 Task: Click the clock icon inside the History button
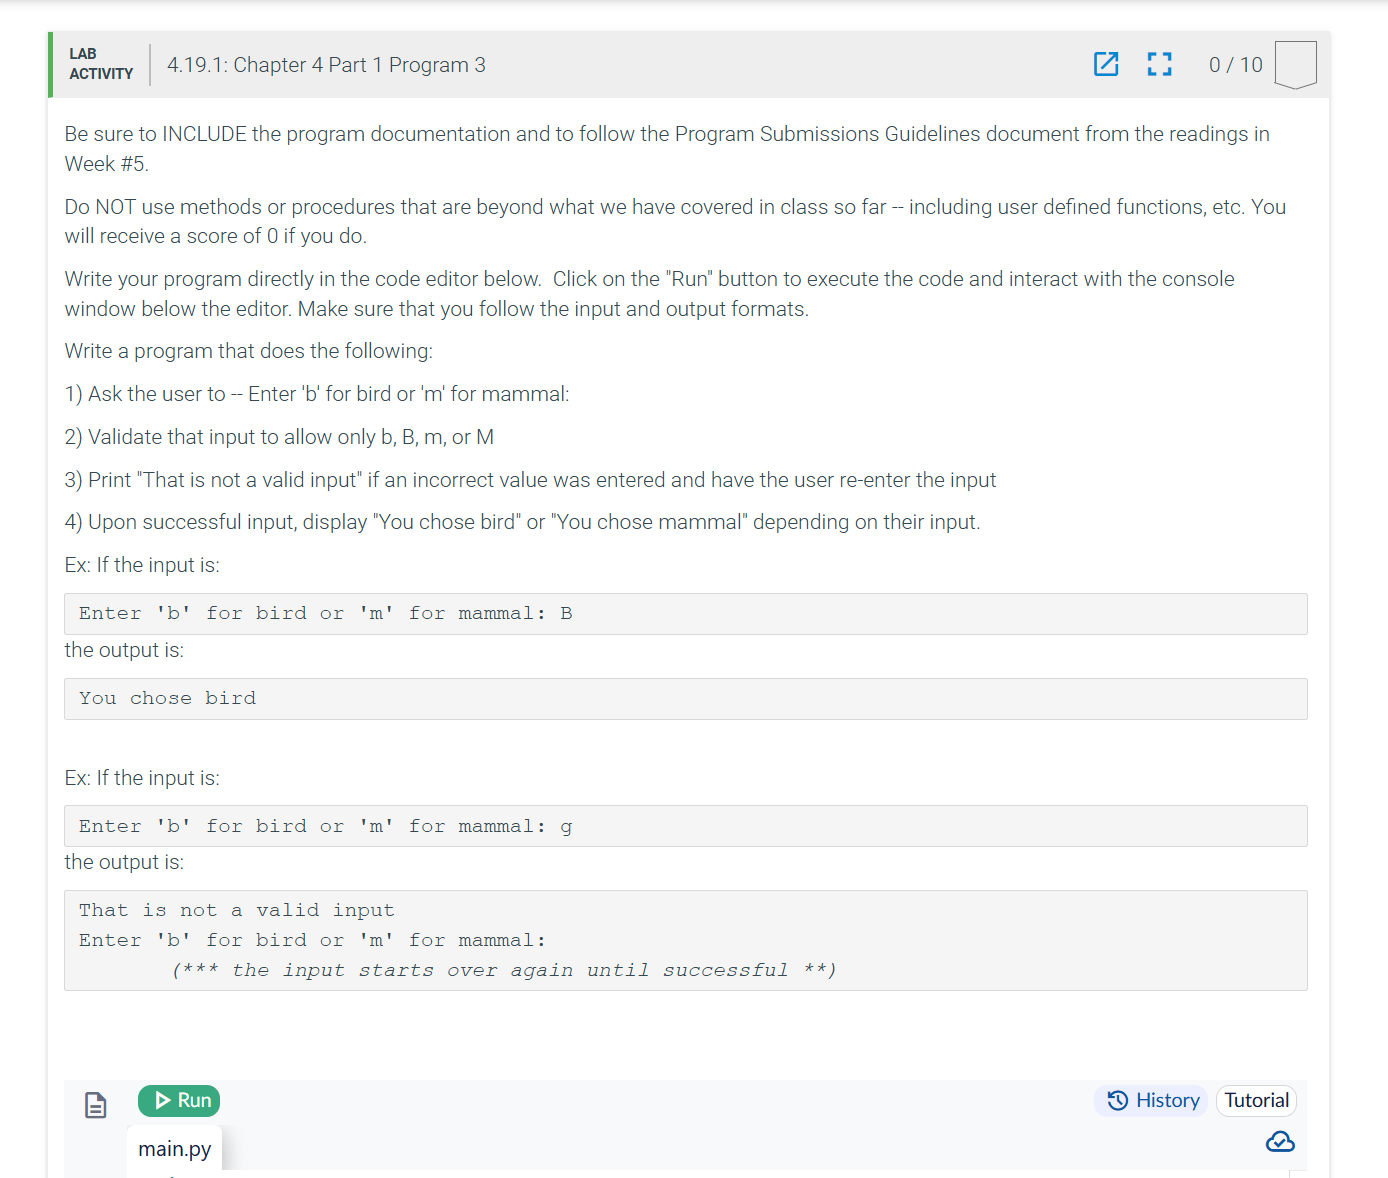(1117, 1100)
